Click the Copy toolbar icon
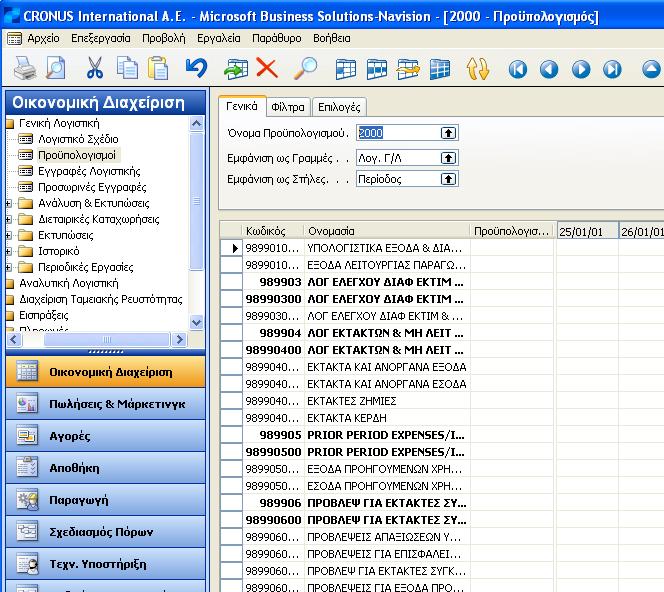Screen dimensions: 664x592 [x=127, y=68]
